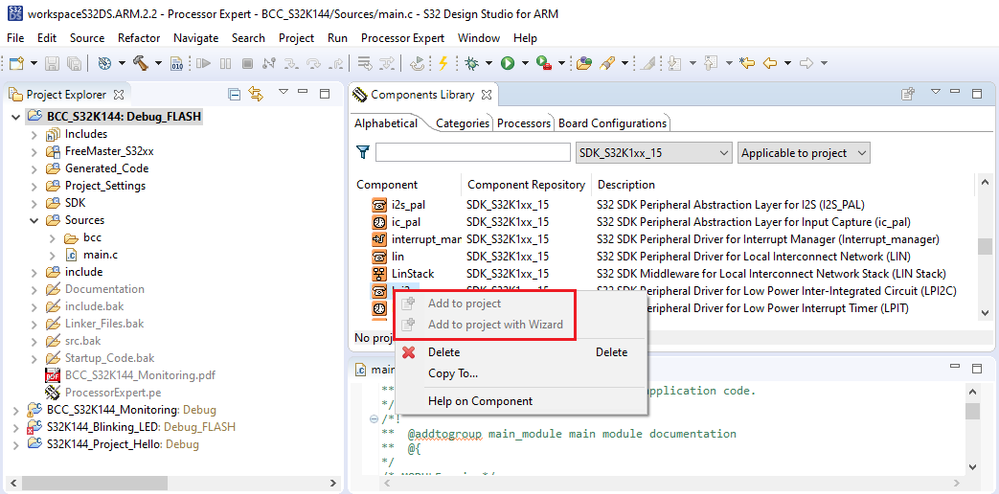The height and width of the screenshot is (494, 999).
Task: Click the LinStack component icon
Action: (379, 273)
